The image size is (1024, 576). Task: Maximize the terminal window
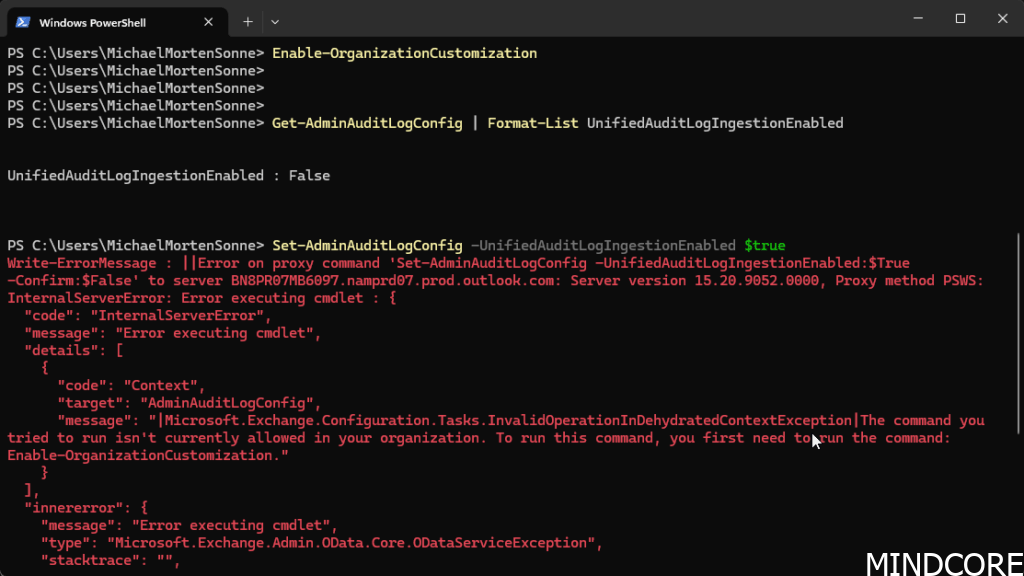pyautogui.click(x=960, y=18)
